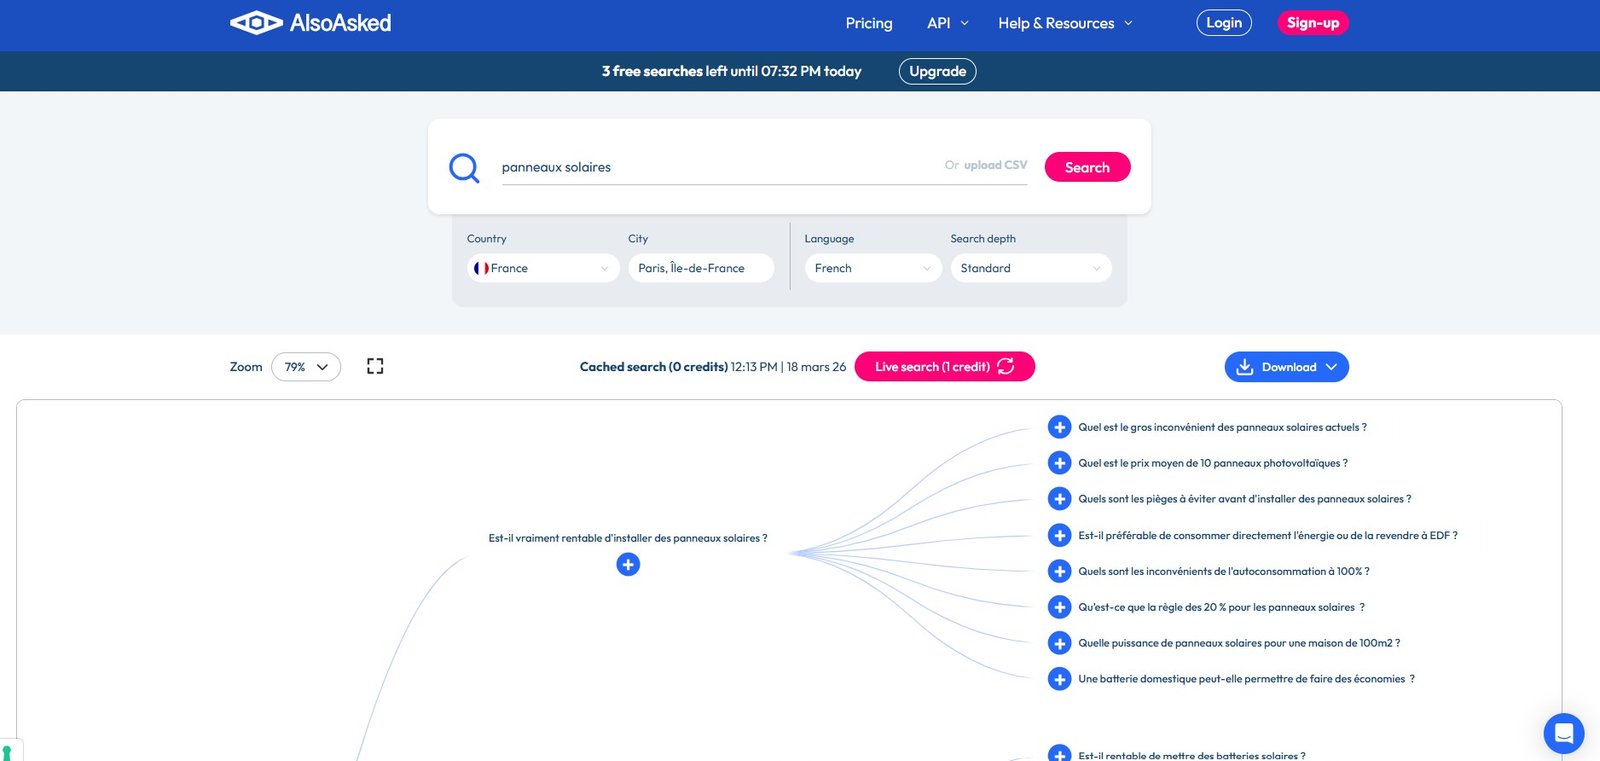Click 'Une batterie domestique peut-elle' text
Image resolution: width=1600 pixels, height=761 pixels.
1246,679
